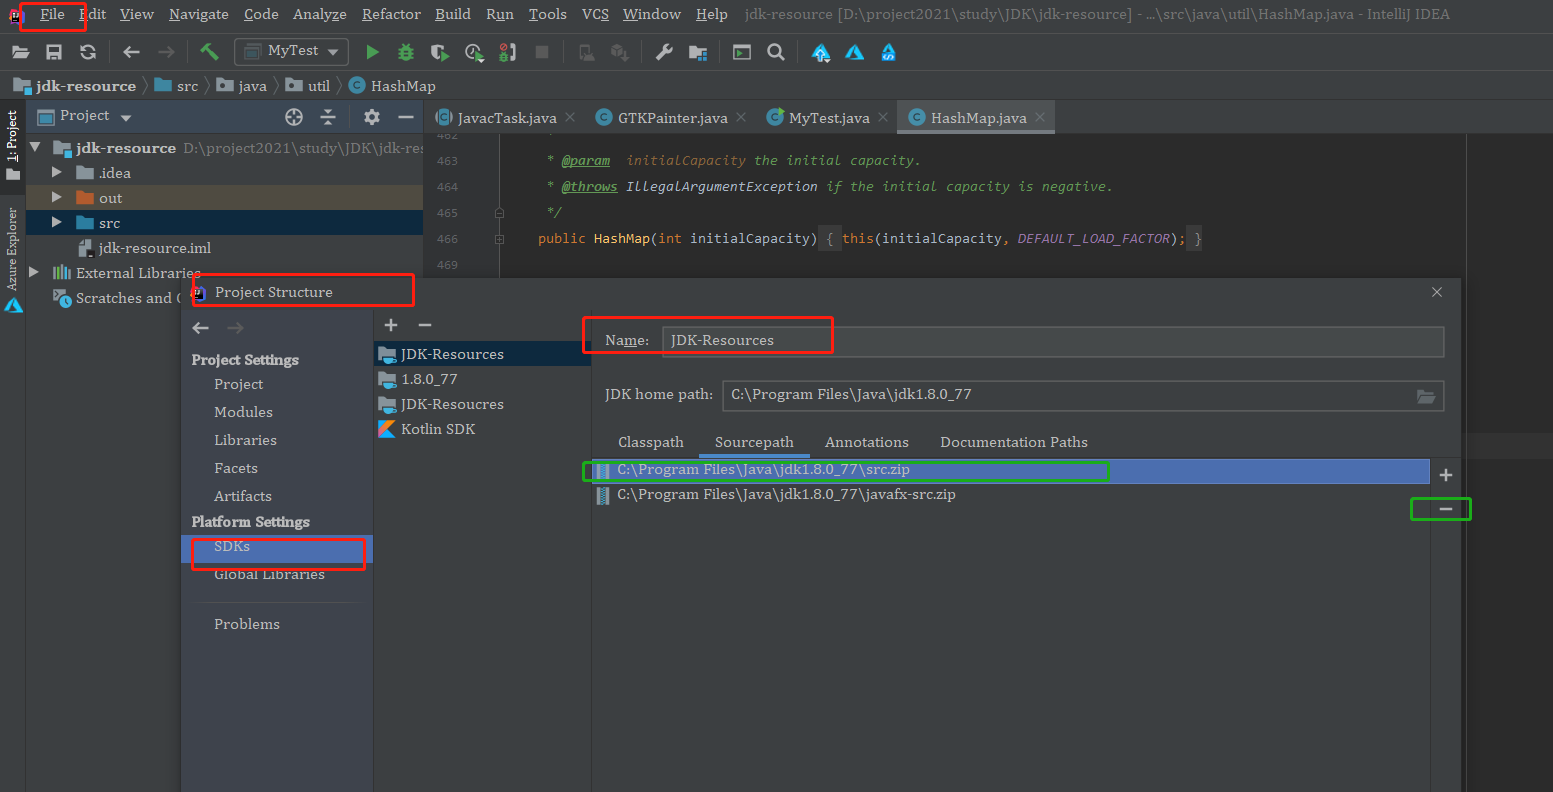Viewport: 1553px width, 792px height.
Task: Close the HashMap.java tab
Action: 1040,117
